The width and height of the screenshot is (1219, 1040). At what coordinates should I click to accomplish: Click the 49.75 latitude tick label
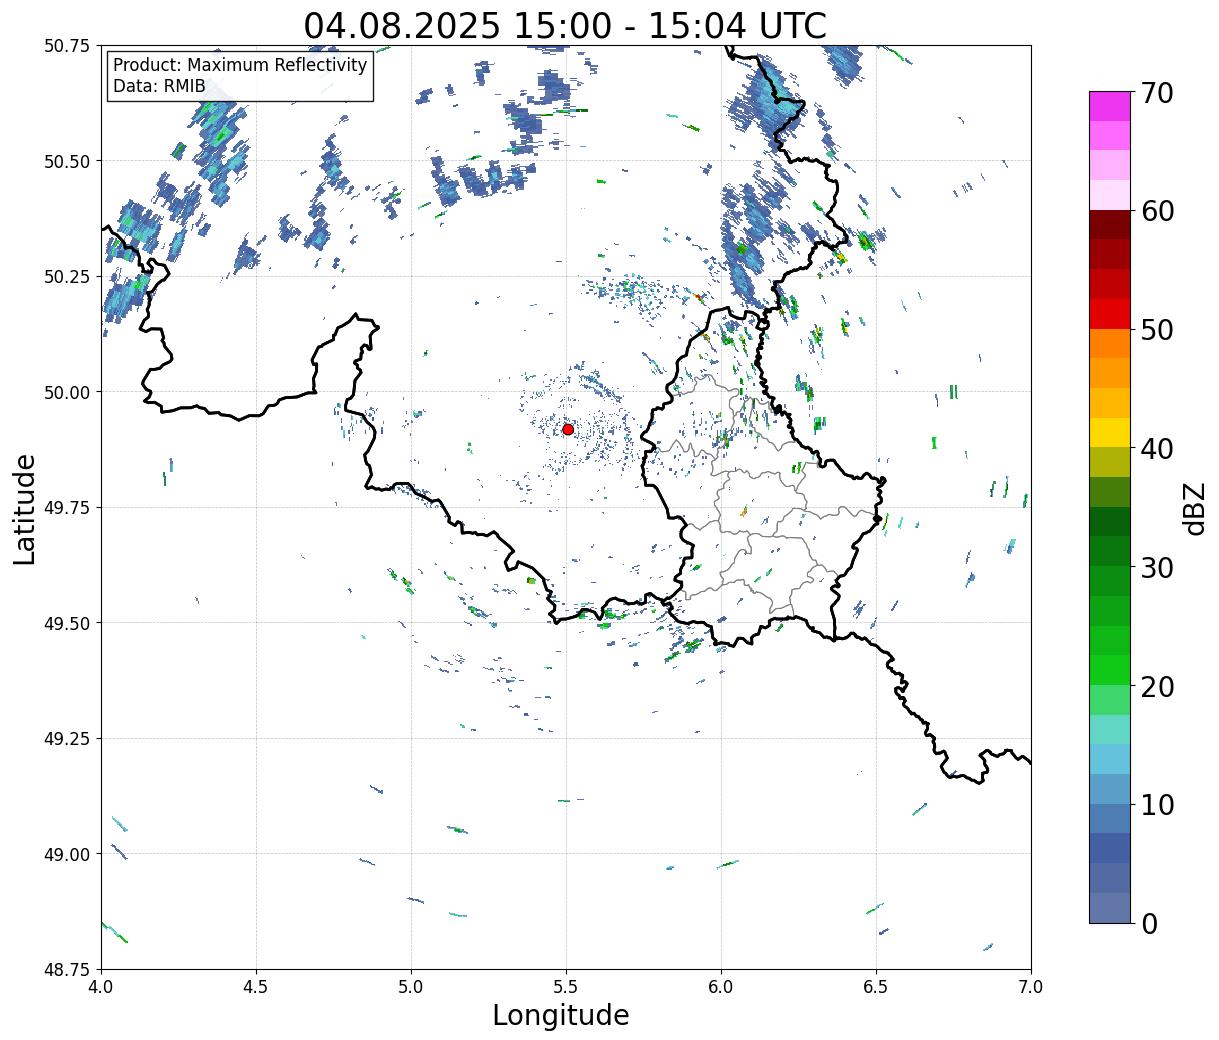[x=67, y=508]
